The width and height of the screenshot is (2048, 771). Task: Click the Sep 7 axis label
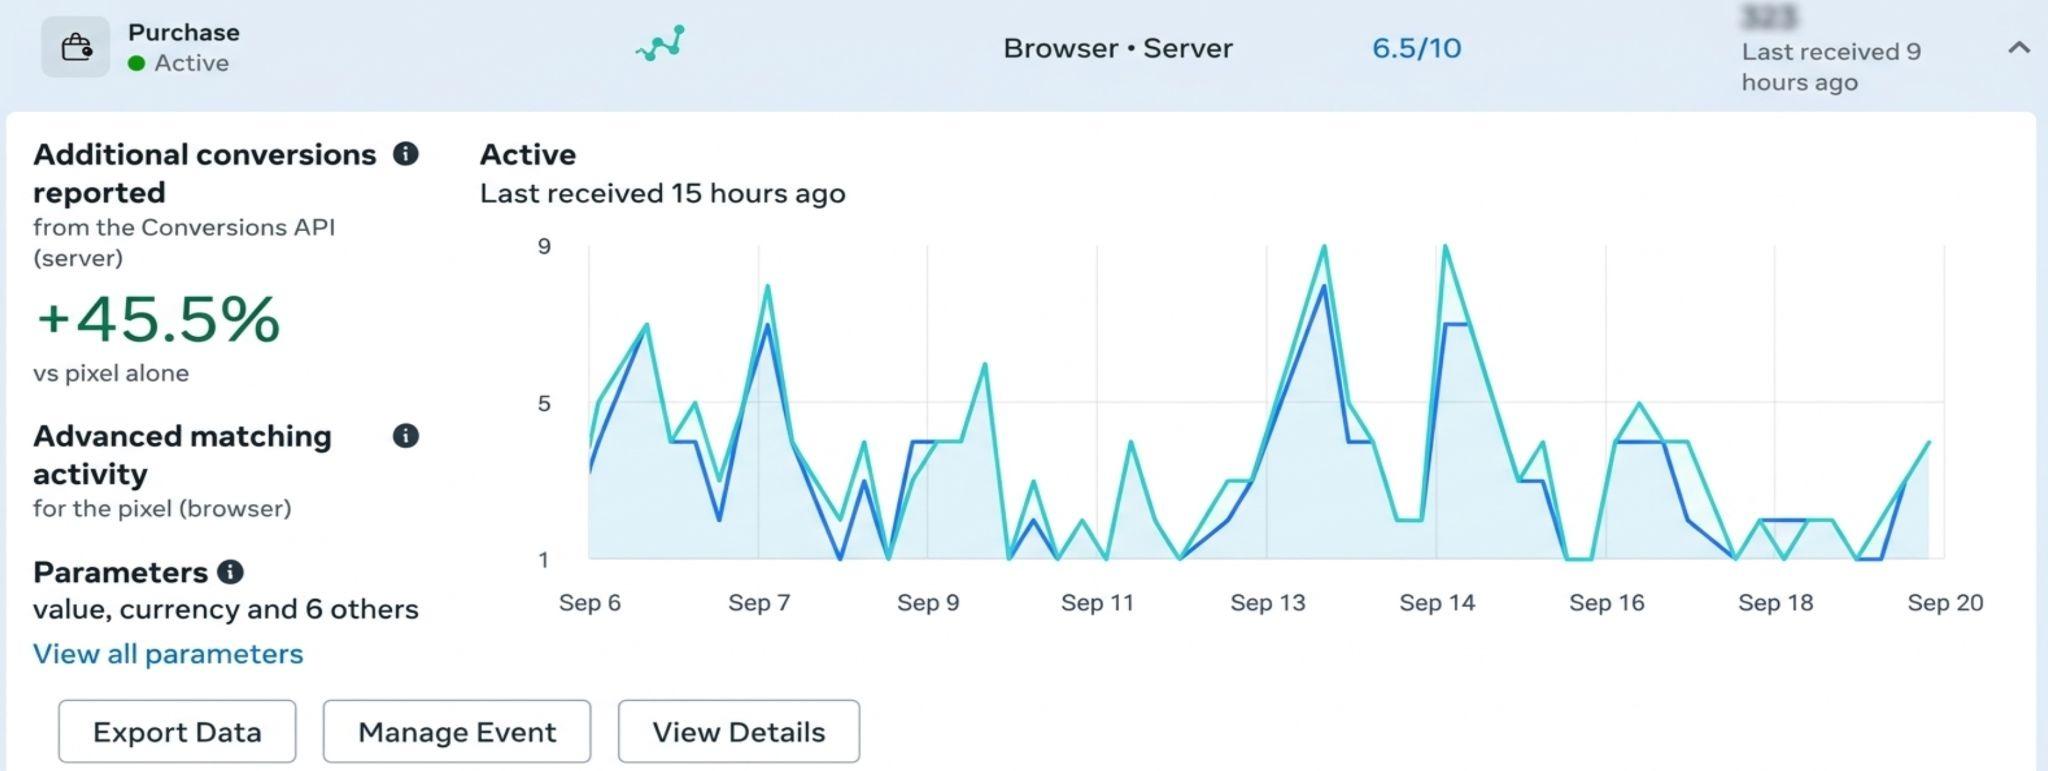coord(759,603)
